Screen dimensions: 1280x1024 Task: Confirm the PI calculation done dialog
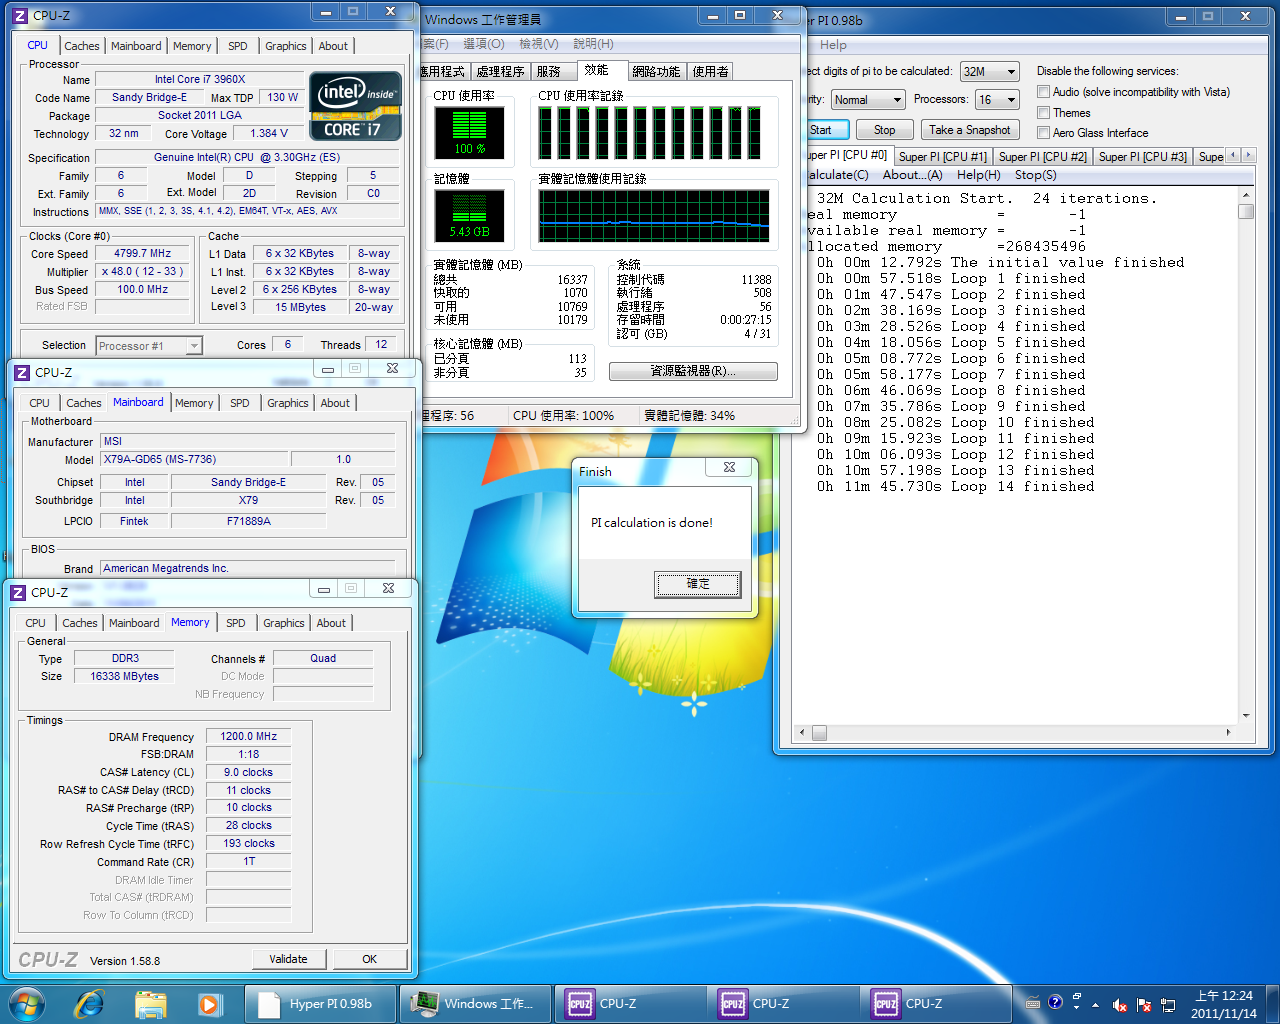coord(698,584)
